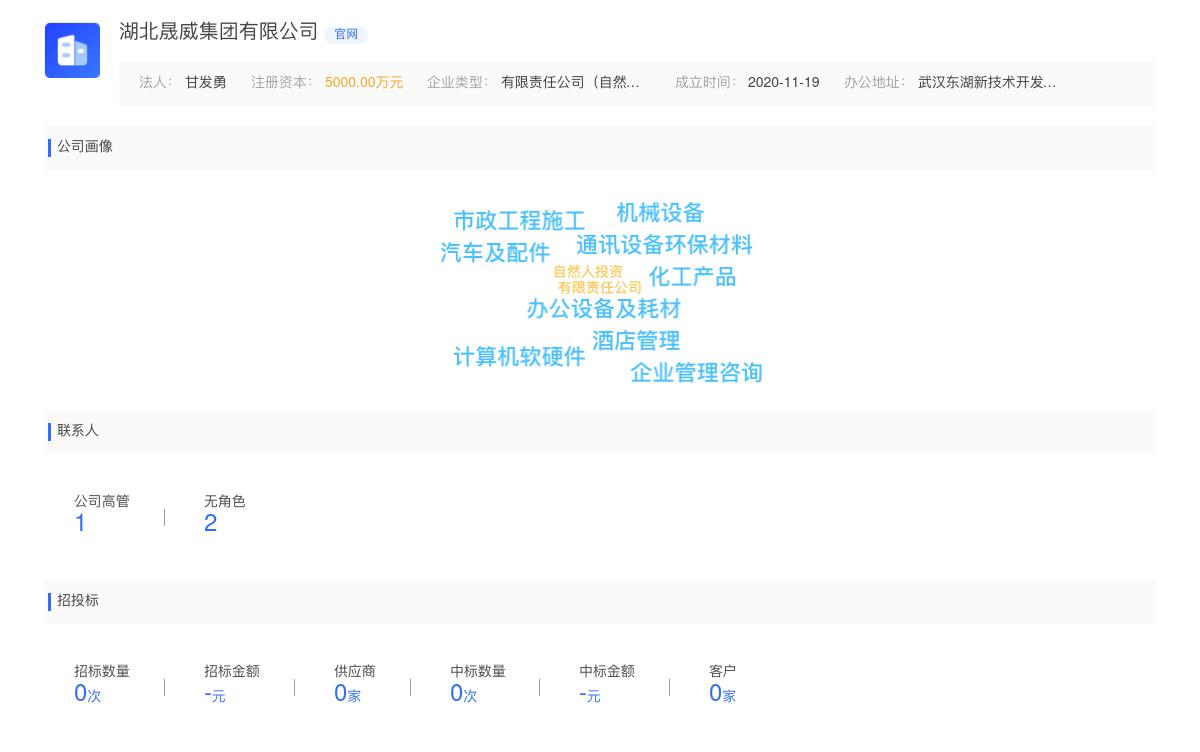1200x752 pixels.
Task: Click 招标金额 value -元
Action: 215,694
